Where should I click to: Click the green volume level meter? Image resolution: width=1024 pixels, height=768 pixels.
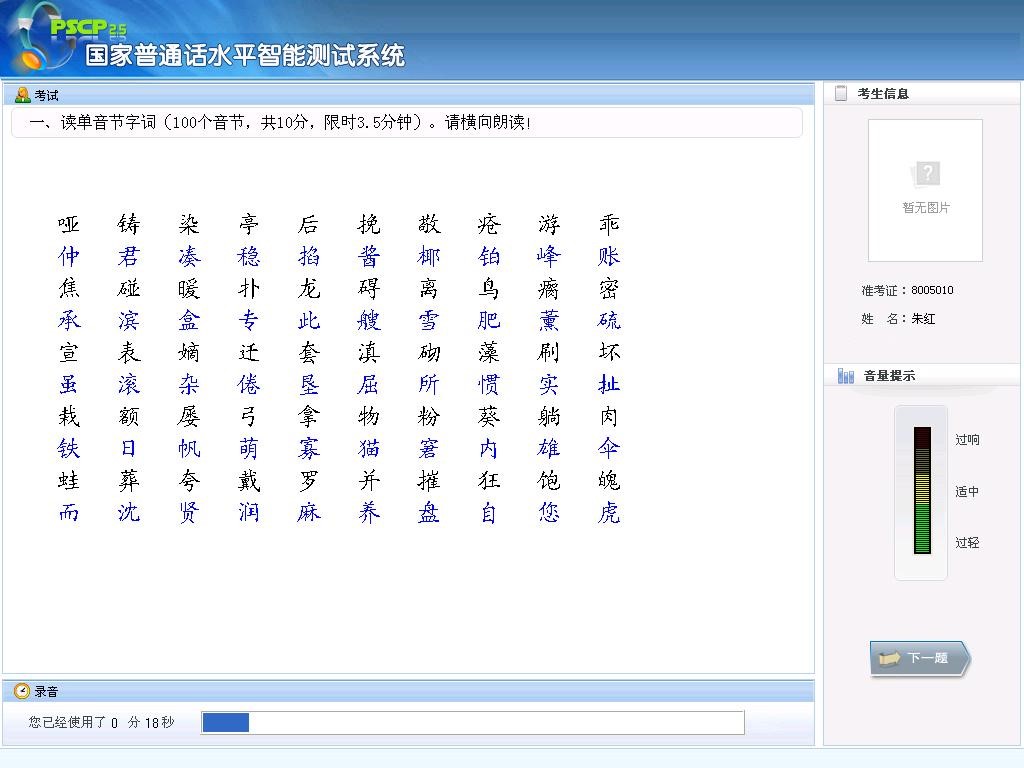tap(921, 491)
